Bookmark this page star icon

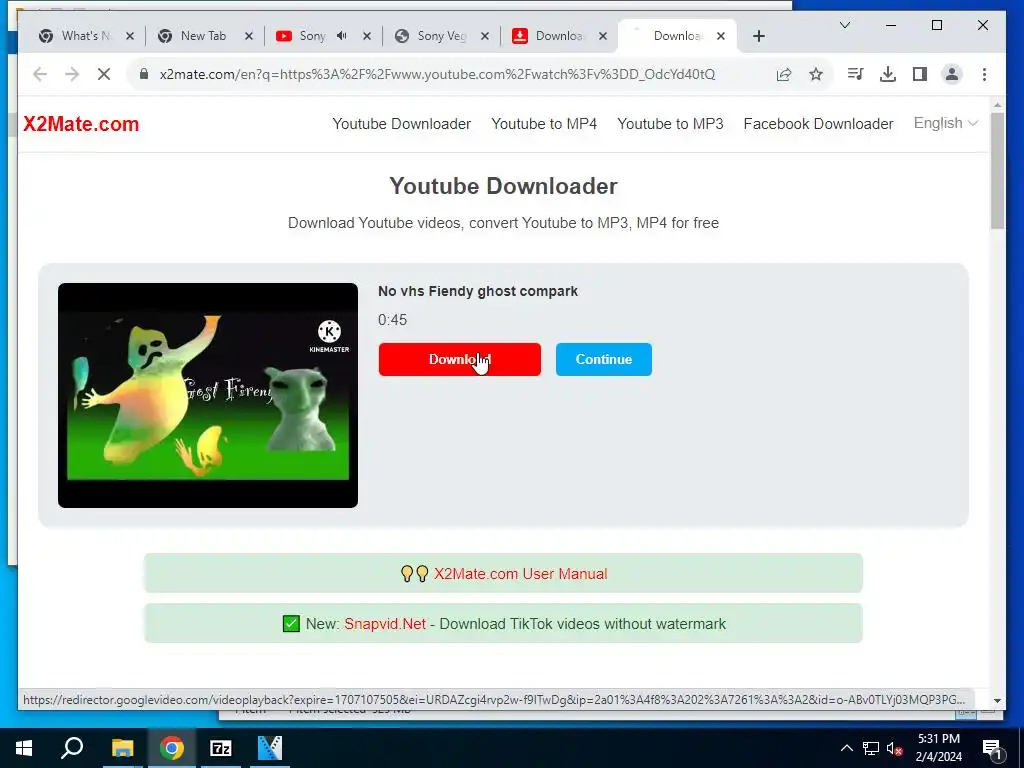(816, 74)
